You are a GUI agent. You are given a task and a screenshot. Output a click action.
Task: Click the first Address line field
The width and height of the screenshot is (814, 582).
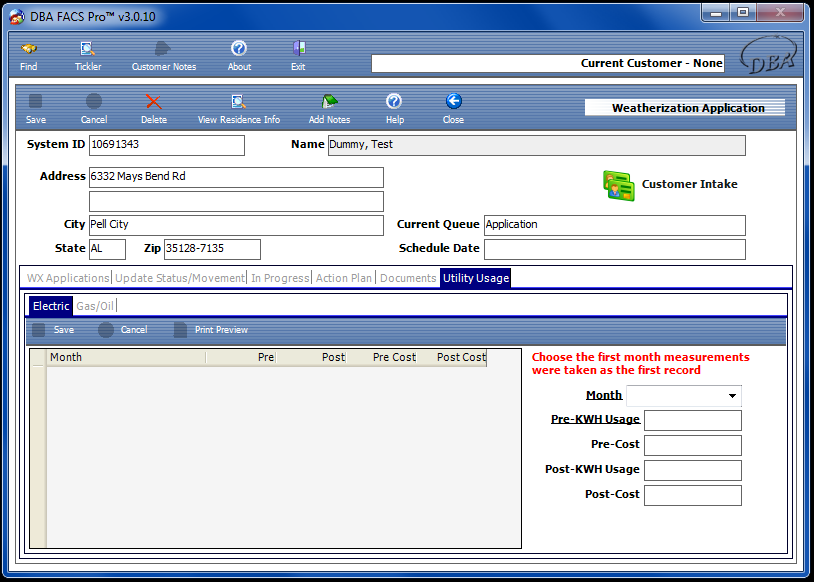(236, 177)
